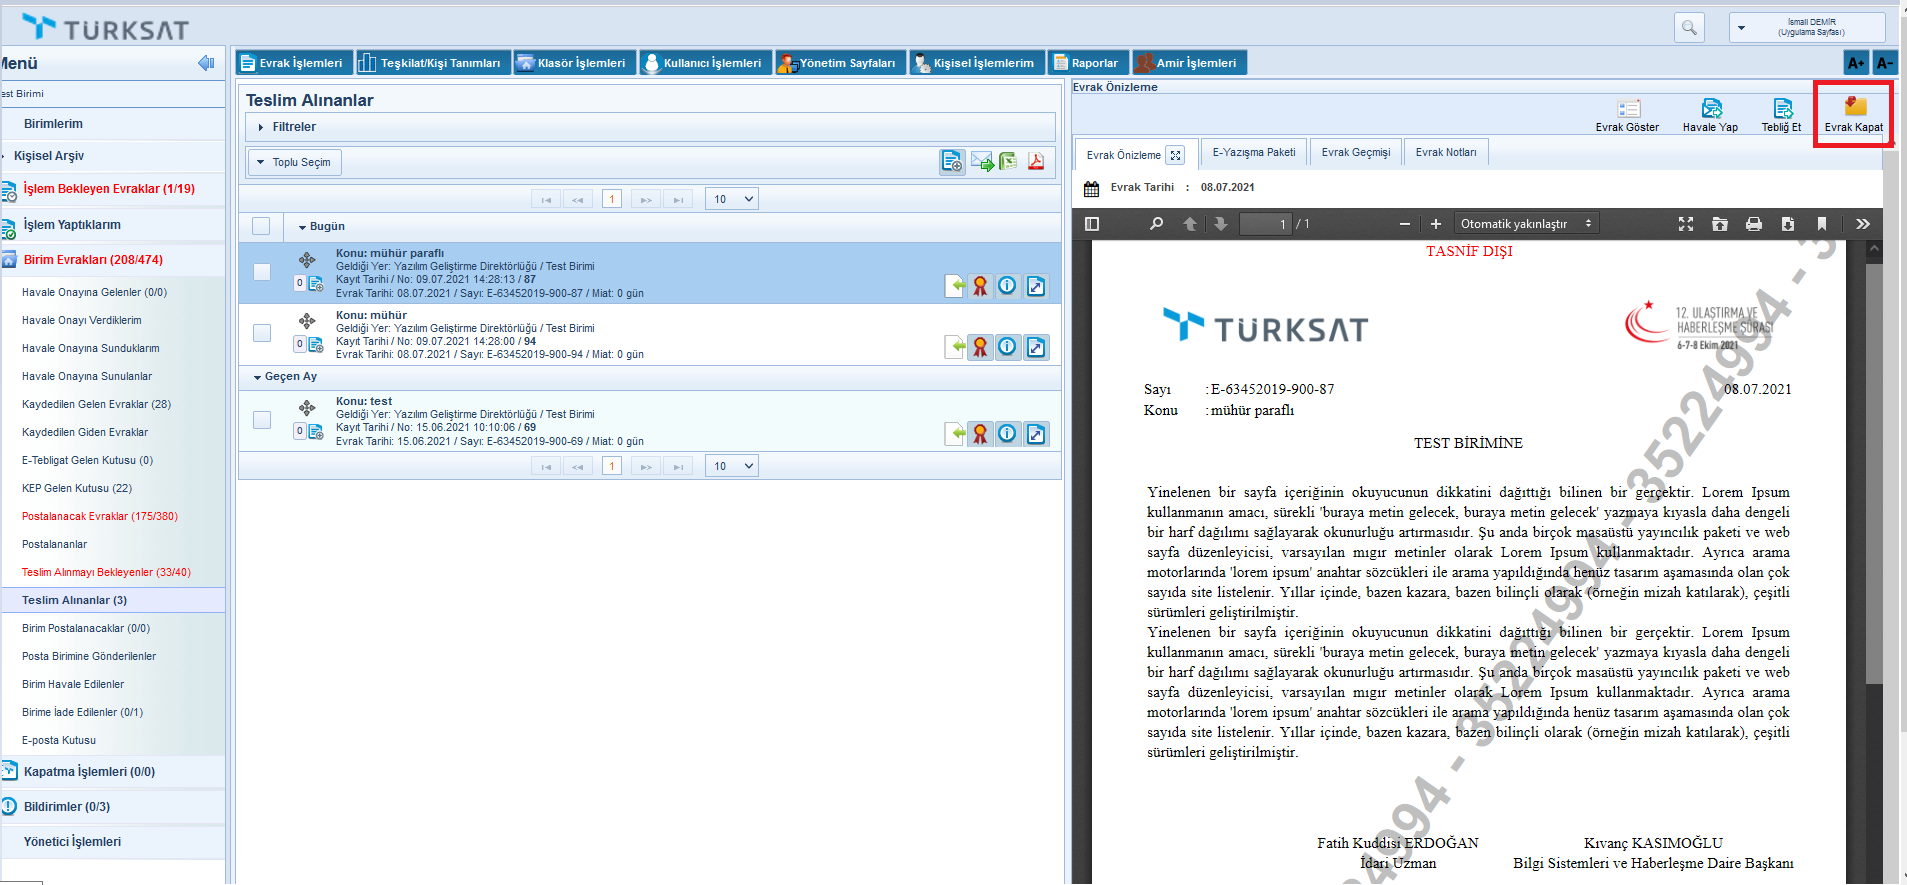Viewport: 1907px width, 885px height.
Task: Click the Havale Yap icon
Action: point(1711,108)
